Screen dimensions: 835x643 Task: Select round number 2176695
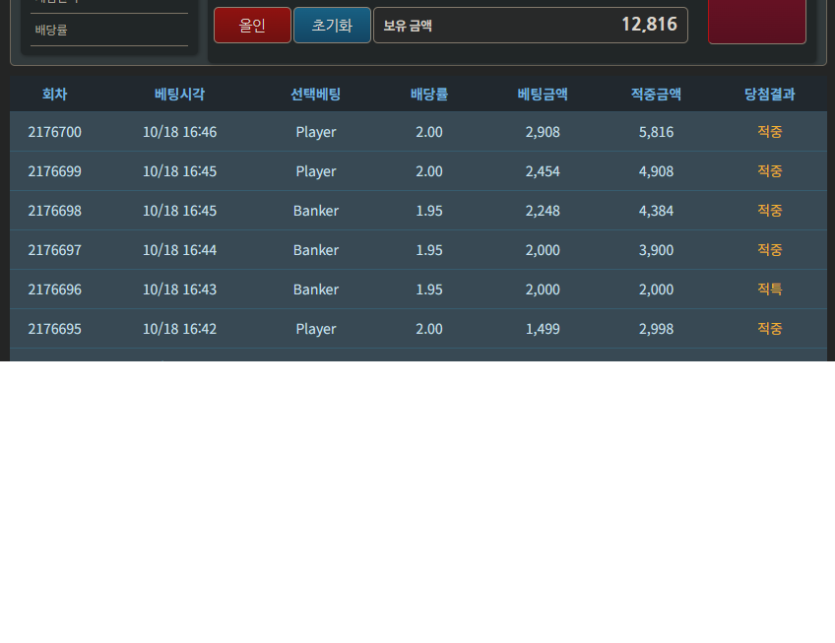tap(55, 329)
